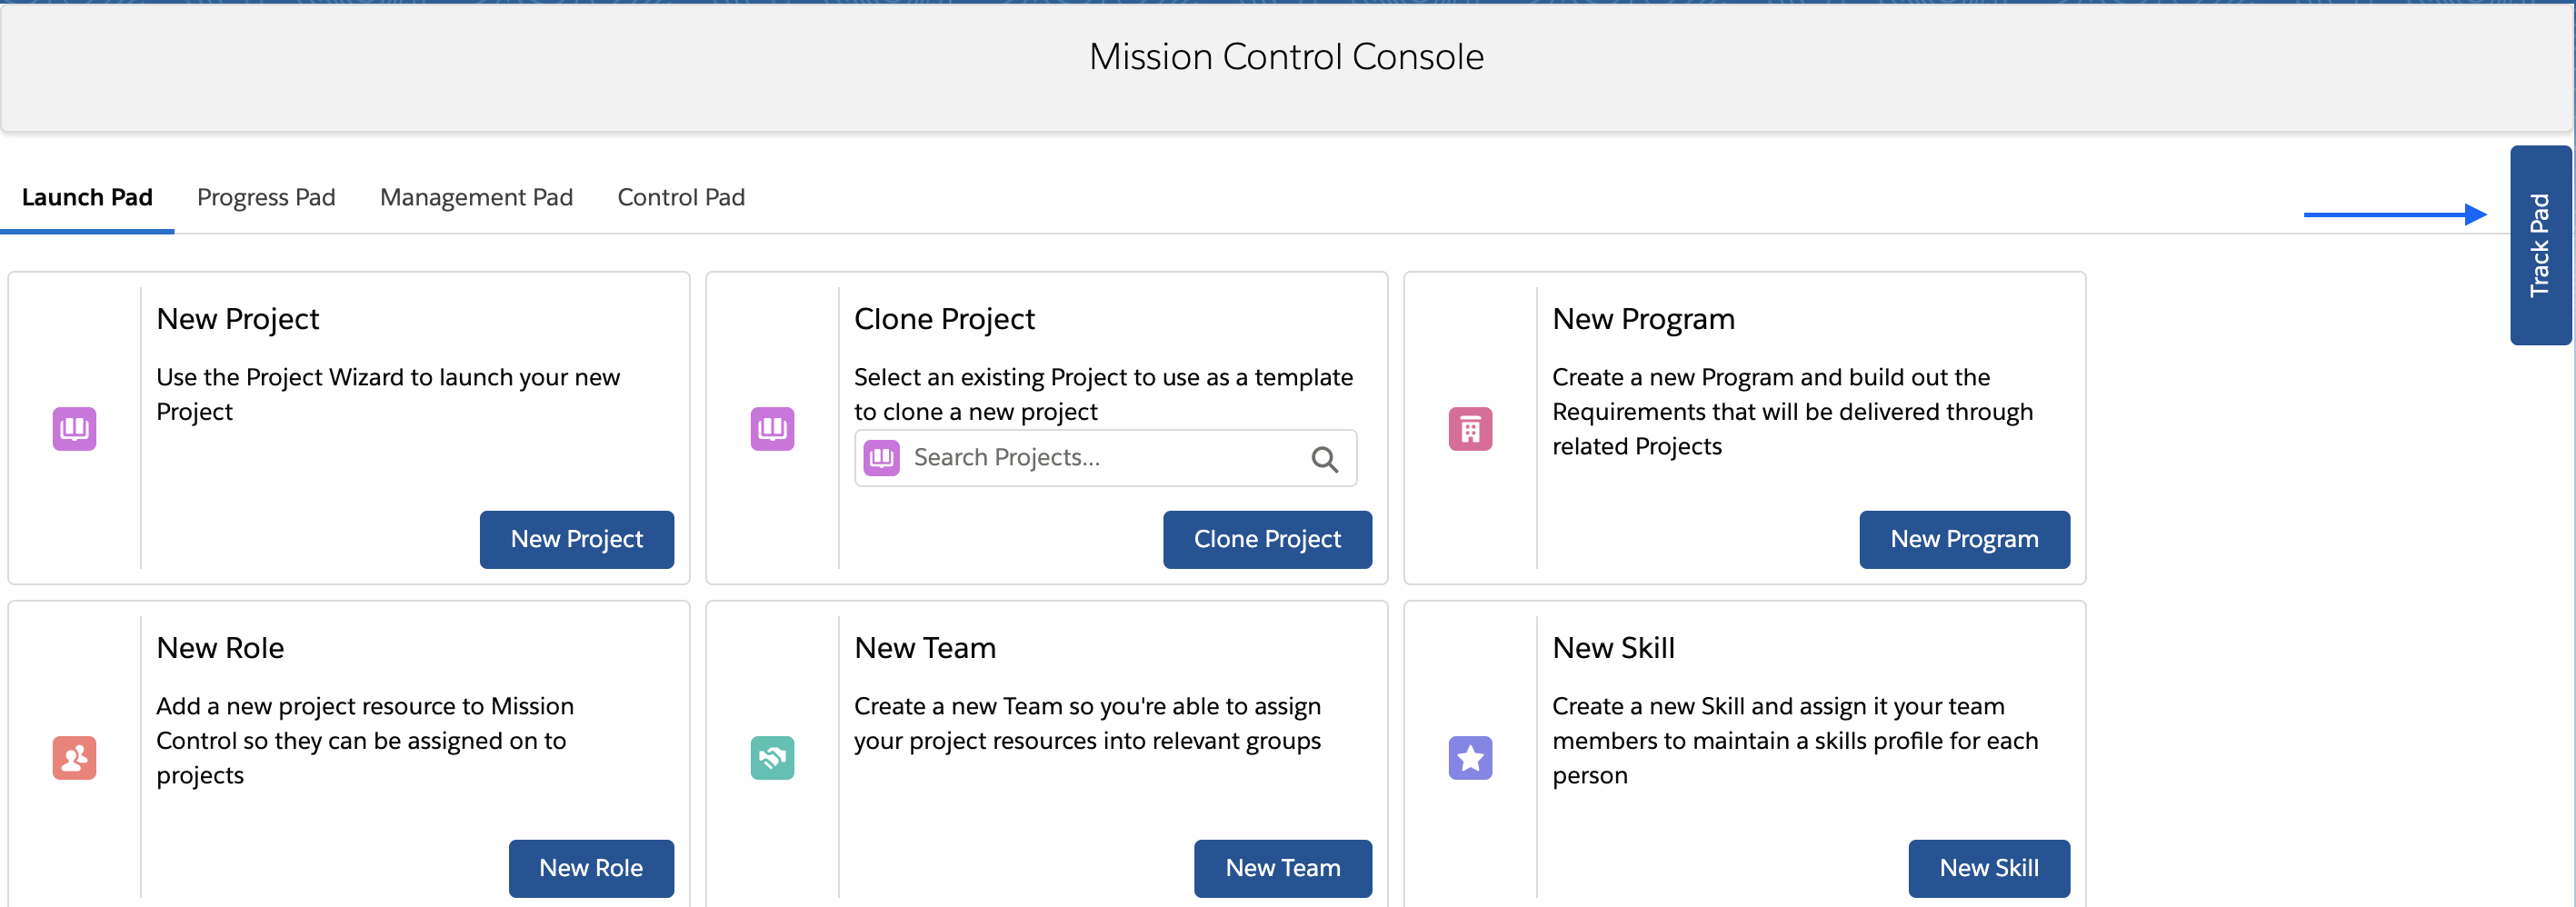Viewport: 2576px width, 907px height.
Task: Click the New Program button
Action: [x=1963, y=539]
